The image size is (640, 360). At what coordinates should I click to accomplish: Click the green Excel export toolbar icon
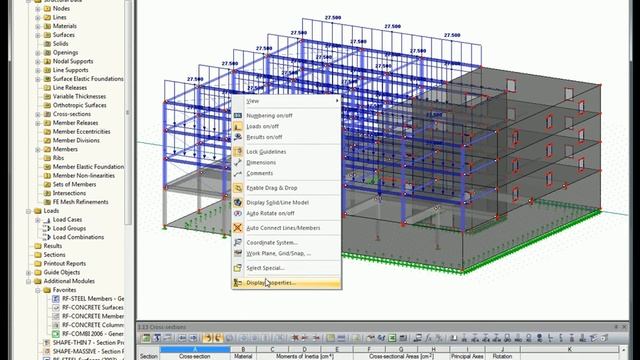pyautogui.click(x=392, y=338)
